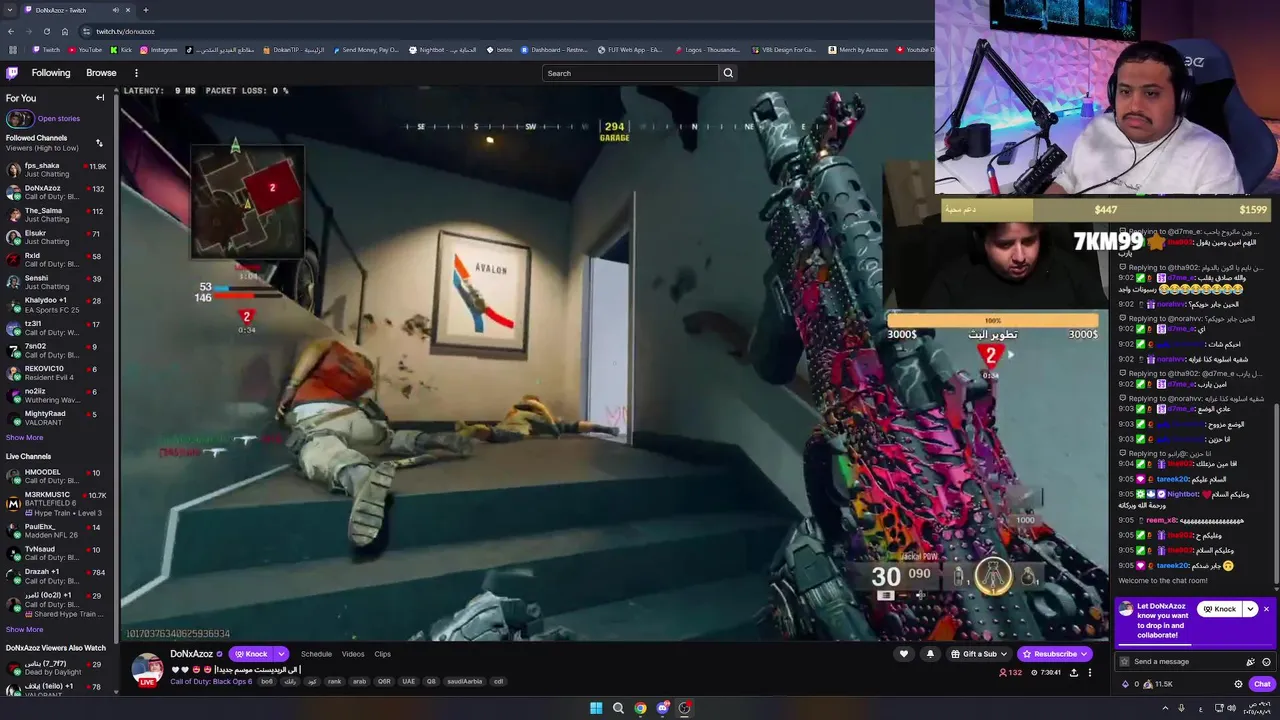Open fps_shaka channel in sidebar
The height and width of the screenshot is (720, 1280).
pos(56,169)
